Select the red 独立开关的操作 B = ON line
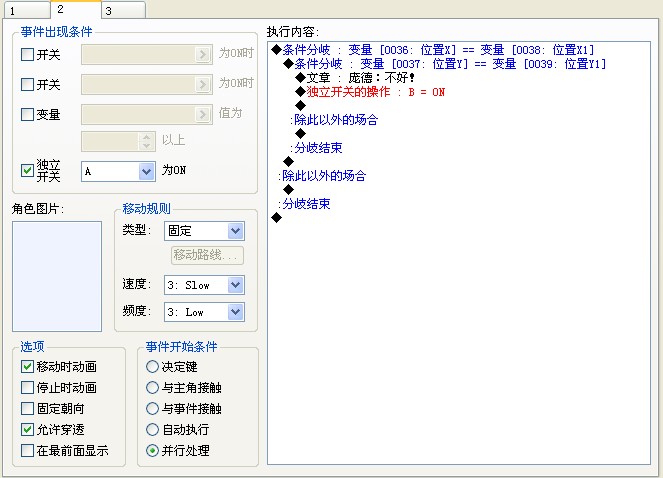 pos(370,92)
